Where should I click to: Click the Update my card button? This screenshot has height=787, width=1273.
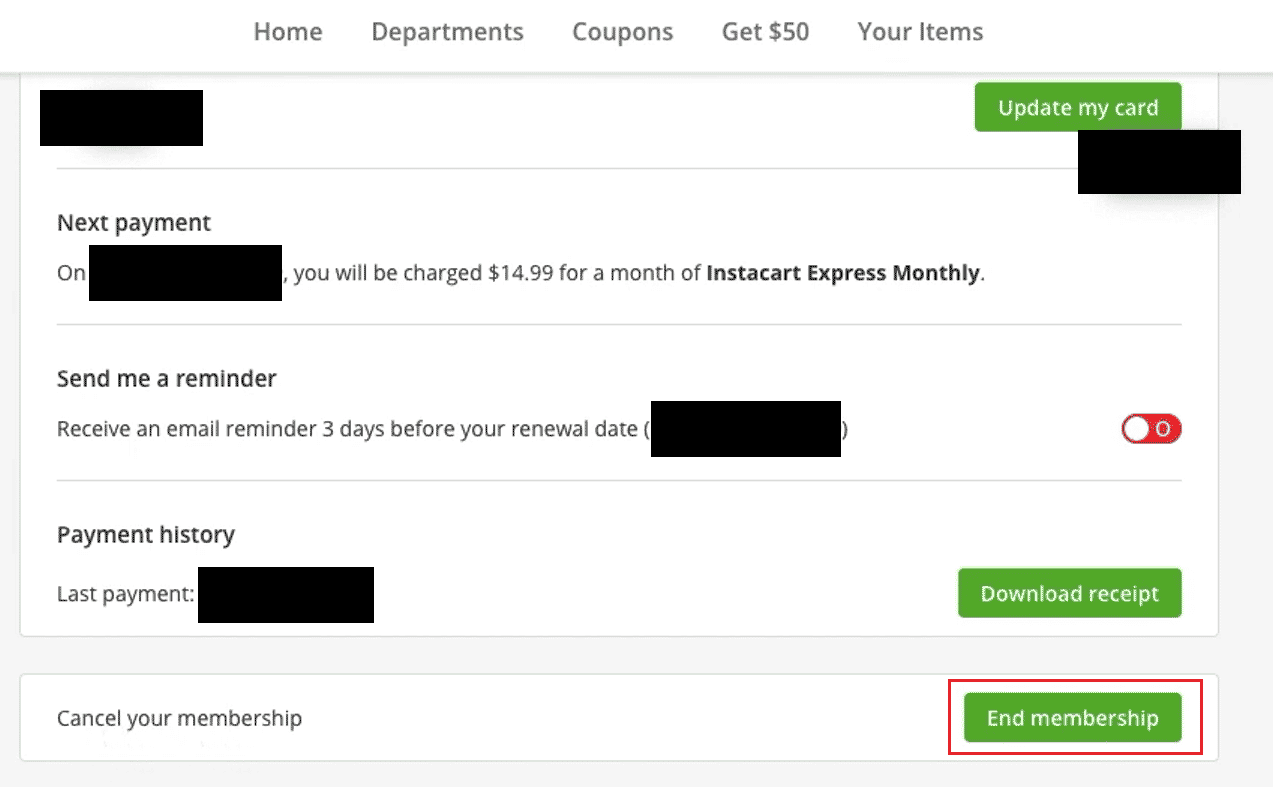[1078, 107]
